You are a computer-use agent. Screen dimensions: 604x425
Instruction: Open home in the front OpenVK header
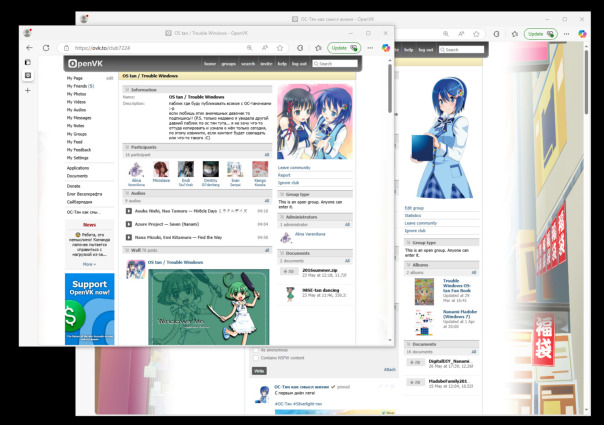[x=210, y=64]
